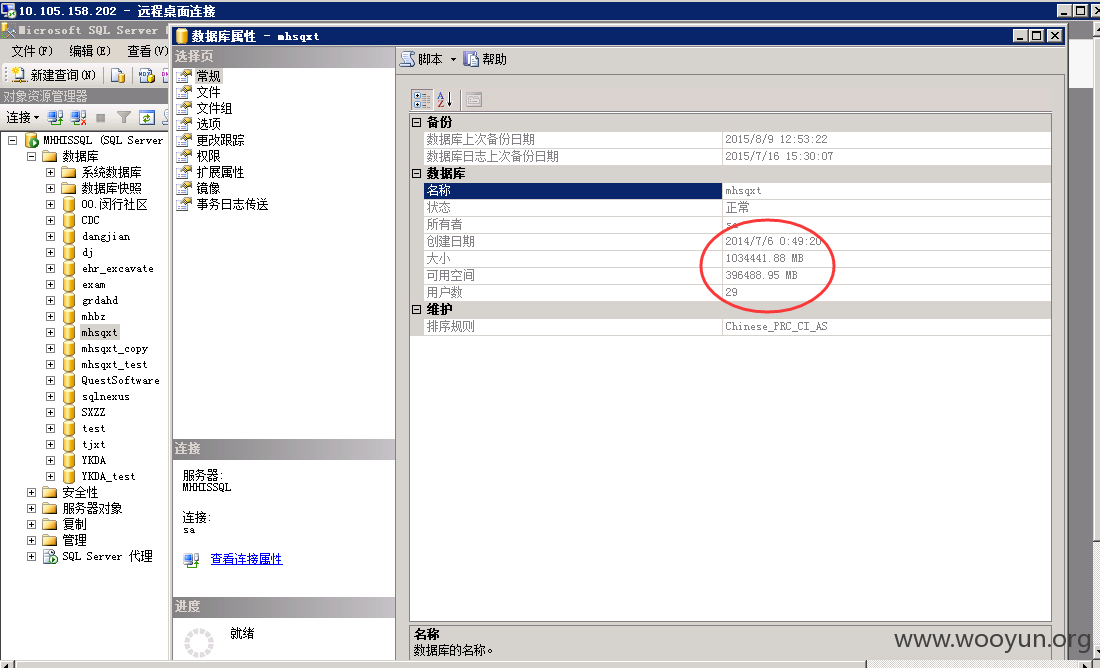Collapse the 备份 category in property grid
Image resolution: width=1100 pixels, height=668 pixels.
tap(417, 123)
